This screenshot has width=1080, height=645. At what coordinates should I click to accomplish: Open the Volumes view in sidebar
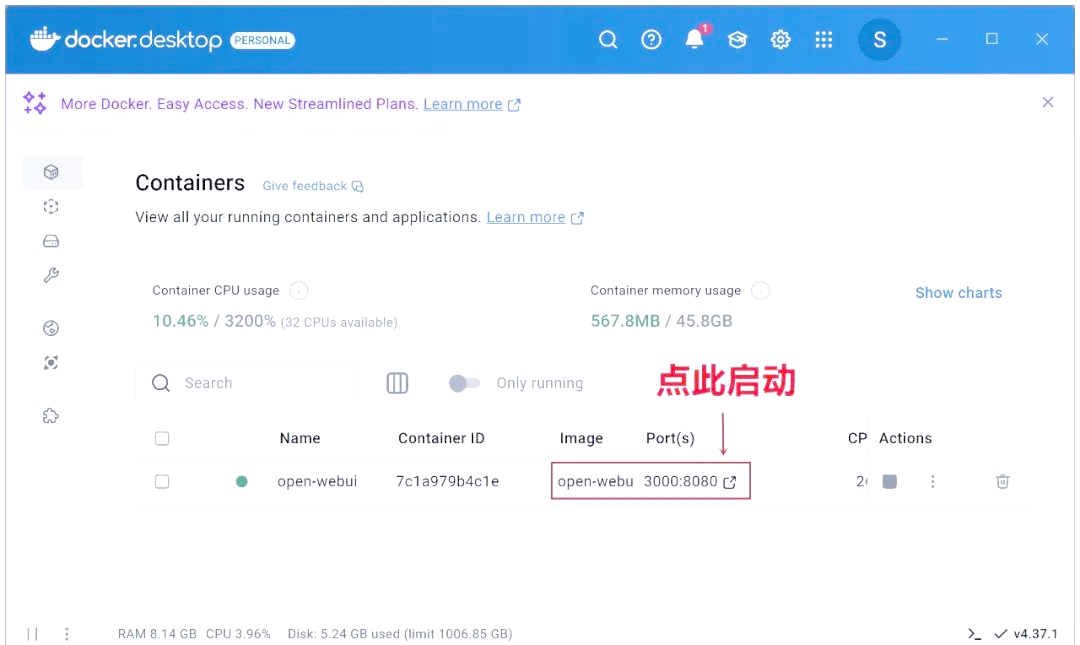coord(52,241)
